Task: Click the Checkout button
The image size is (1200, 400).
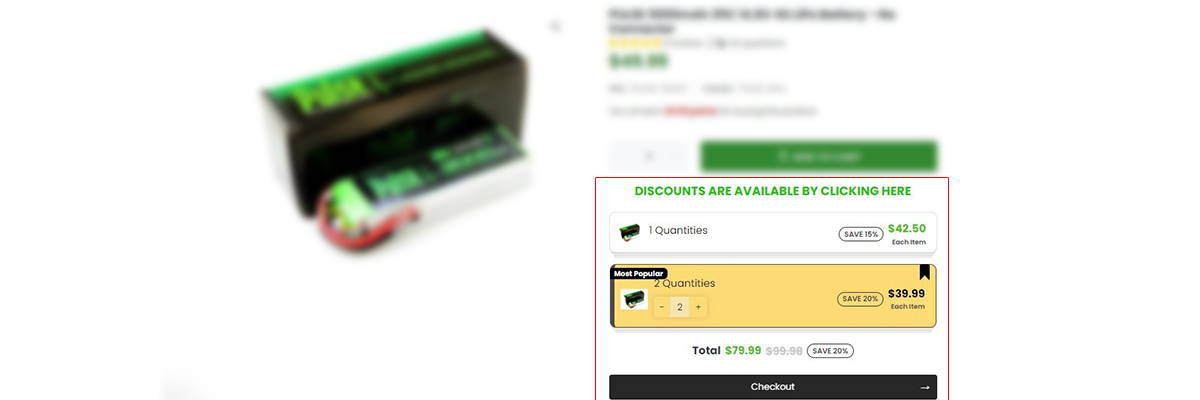Action: click(x=773, y=387)
